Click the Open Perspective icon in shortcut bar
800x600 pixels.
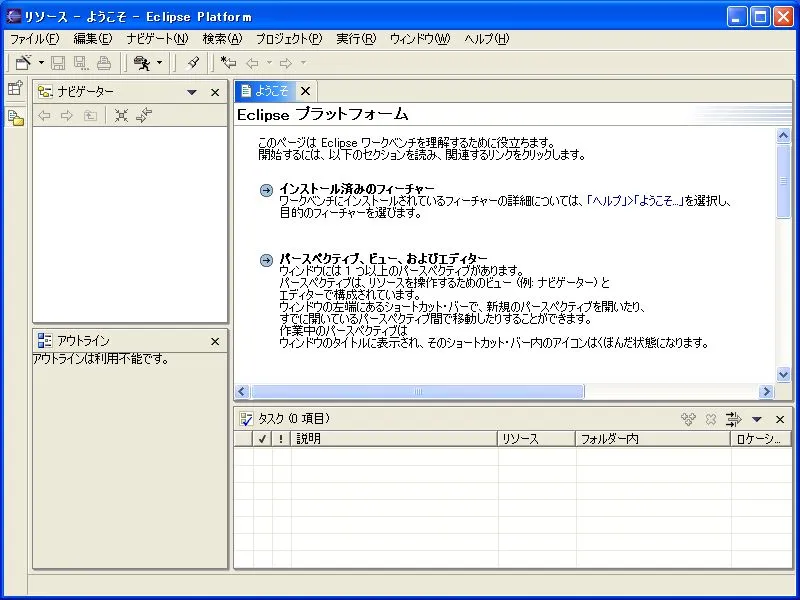coord(15,89)
